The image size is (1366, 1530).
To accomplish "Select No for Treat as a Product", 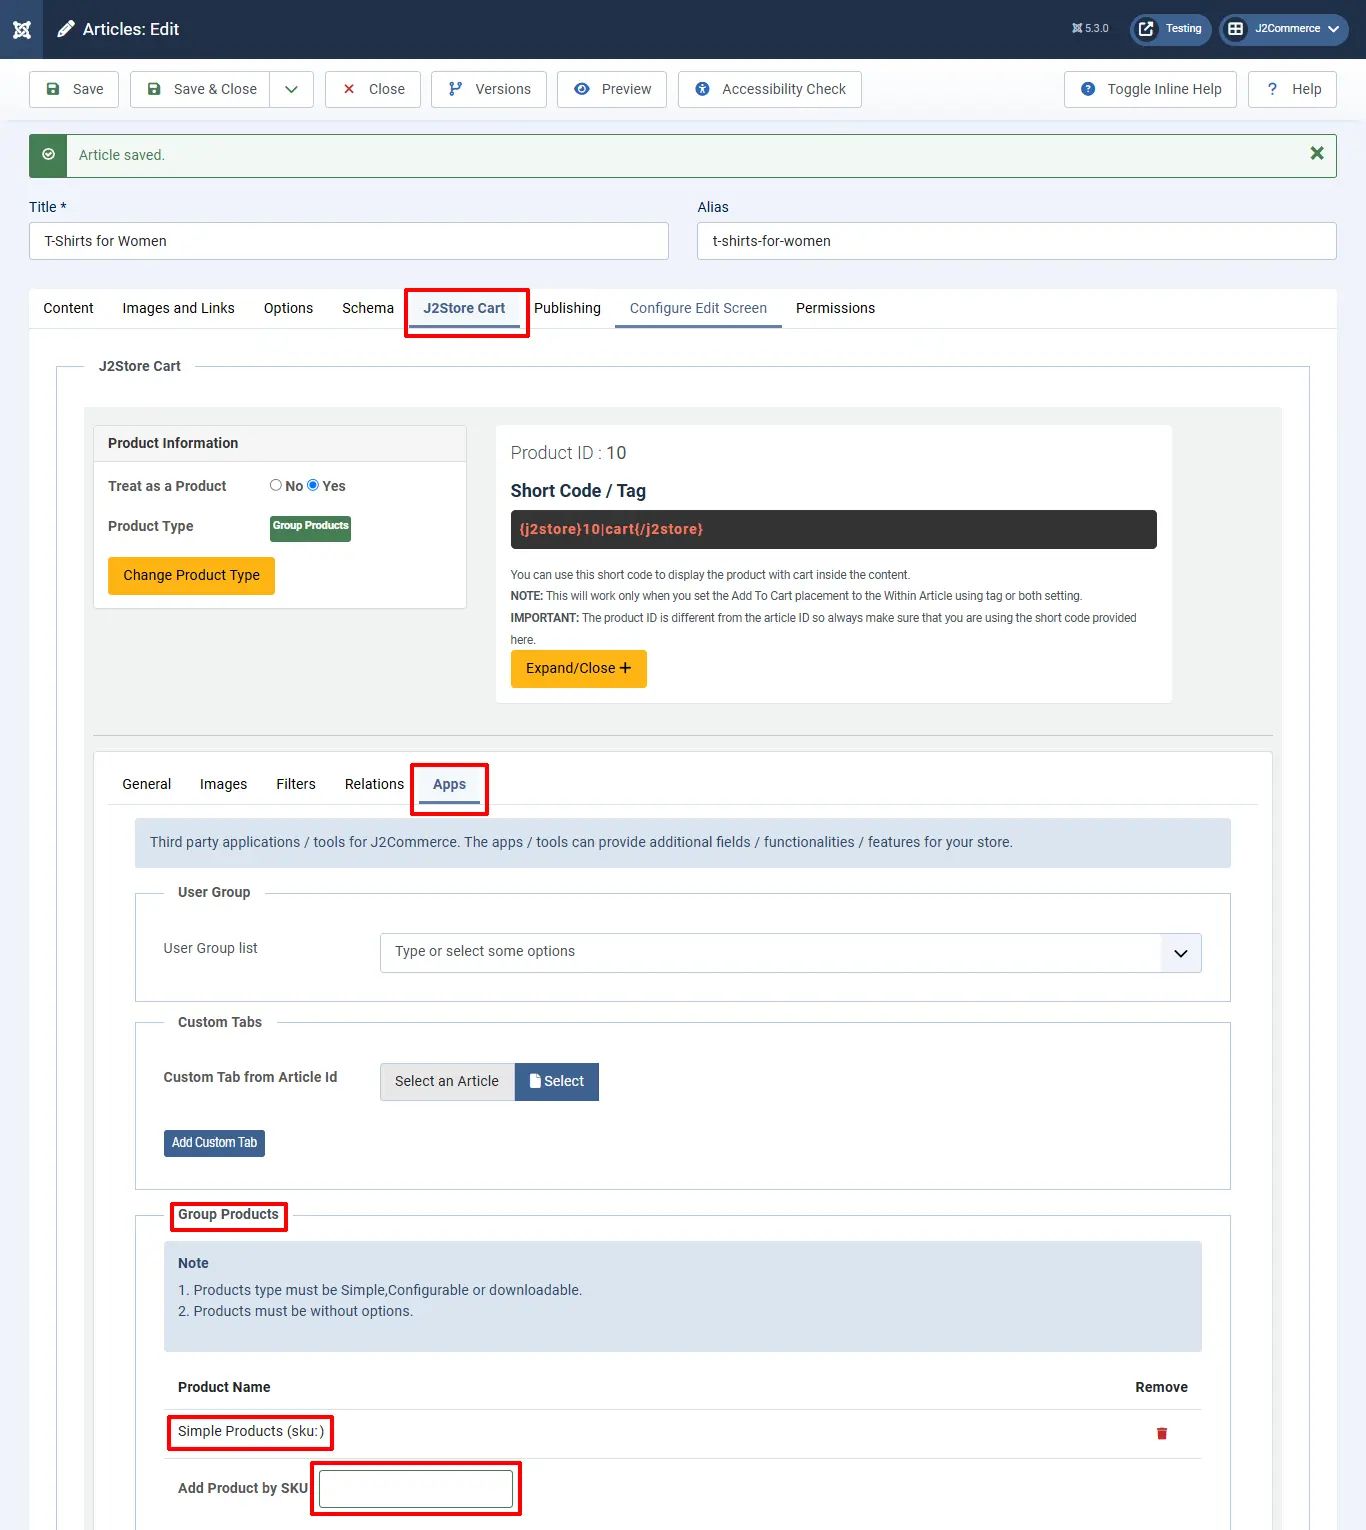I will tap(276, 485).
